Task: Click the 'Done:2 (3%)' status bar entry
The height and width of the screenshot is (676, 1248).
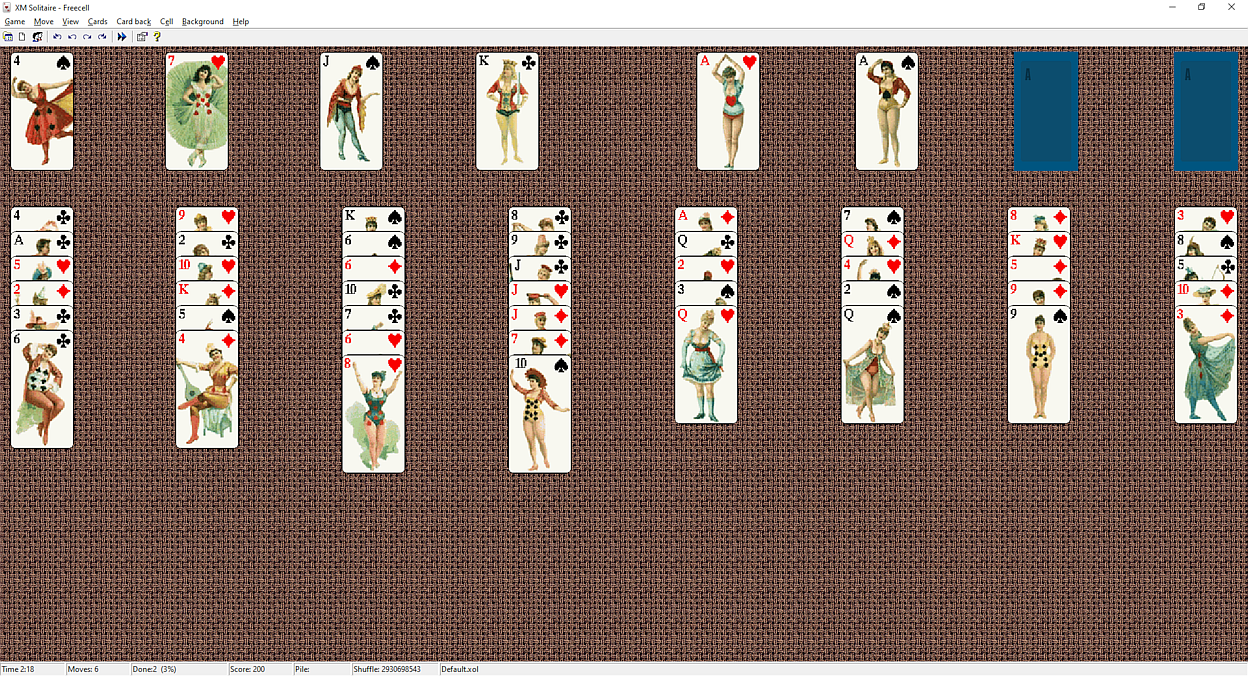Action: (179, 669)
